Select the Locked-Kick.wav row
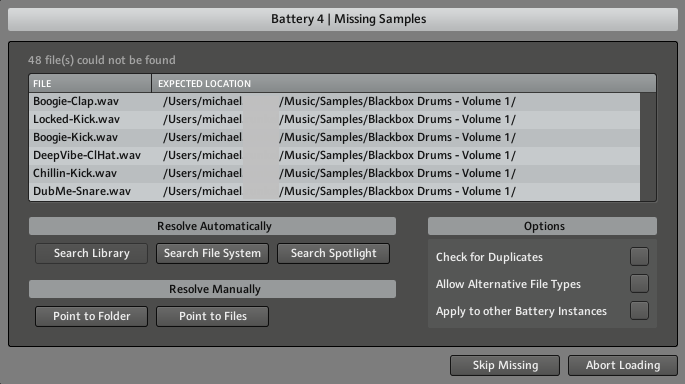 tap(335, 119)
